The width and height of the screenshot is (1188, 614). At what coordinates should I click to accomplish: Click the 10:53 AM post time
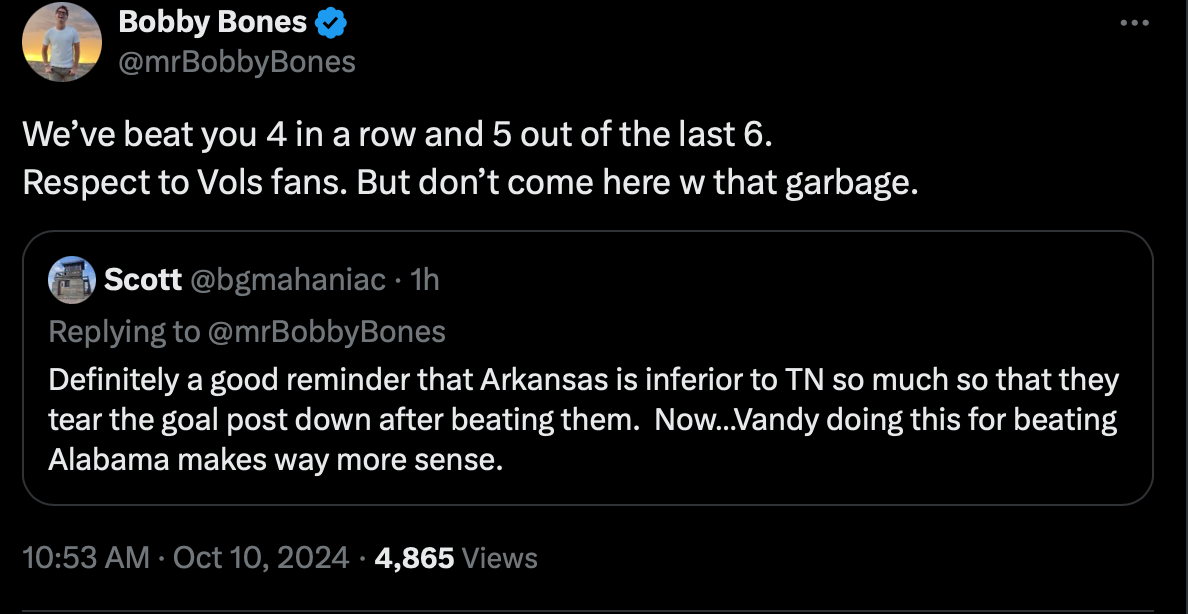point(84,557)
